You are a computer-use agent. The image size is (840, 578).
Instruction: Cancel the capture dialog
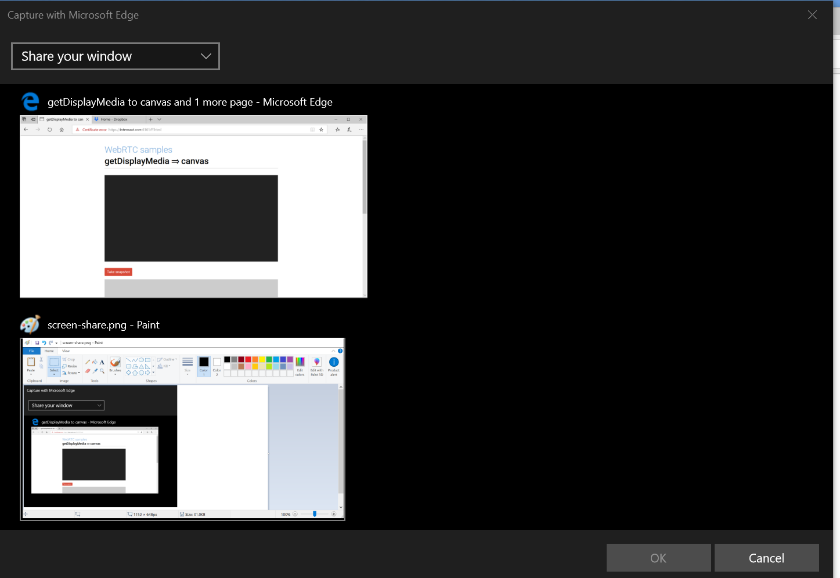click(x=766, y=558)
